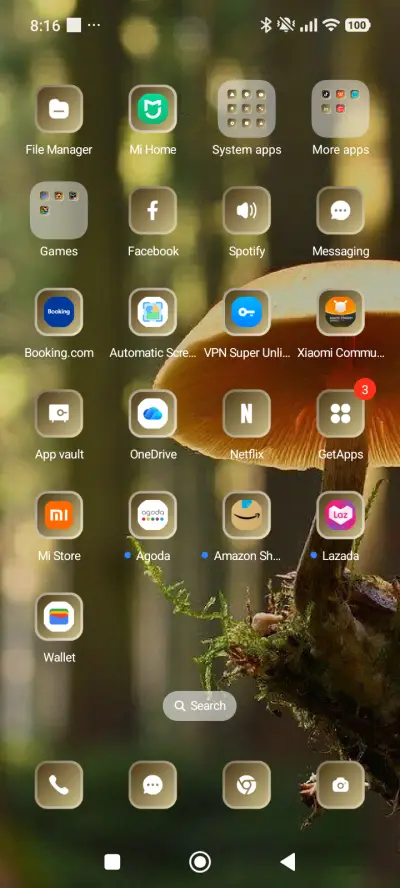Open the messages icon in the dock
Screen dimensions: 400x888
pos(152,784)
